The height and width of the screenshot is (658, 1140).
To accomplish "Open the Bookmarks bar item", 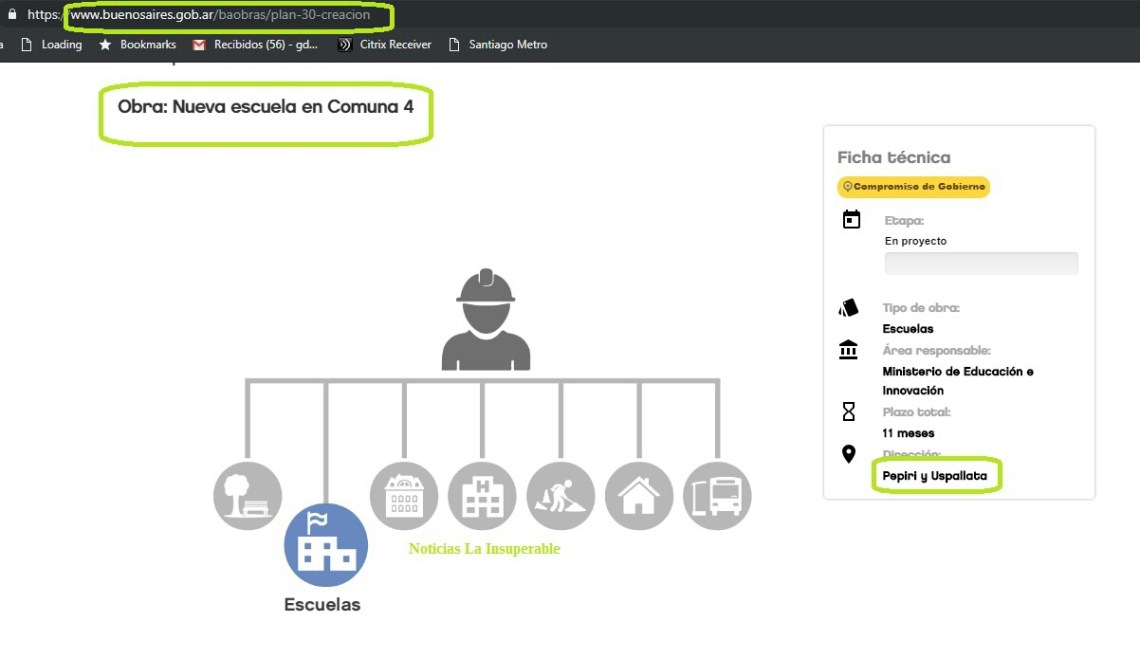I will coord(137,45).
